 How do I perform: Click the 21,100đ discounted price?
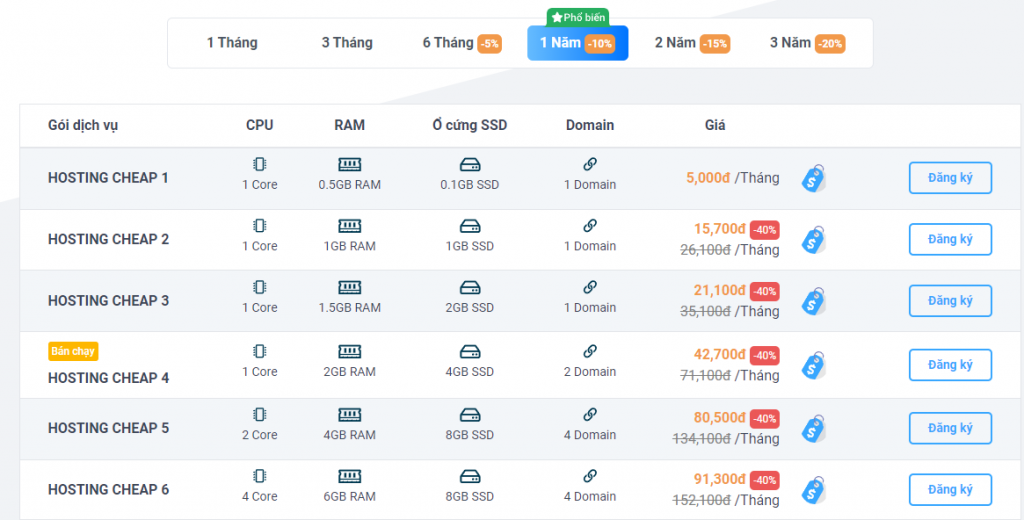(720, 290)
